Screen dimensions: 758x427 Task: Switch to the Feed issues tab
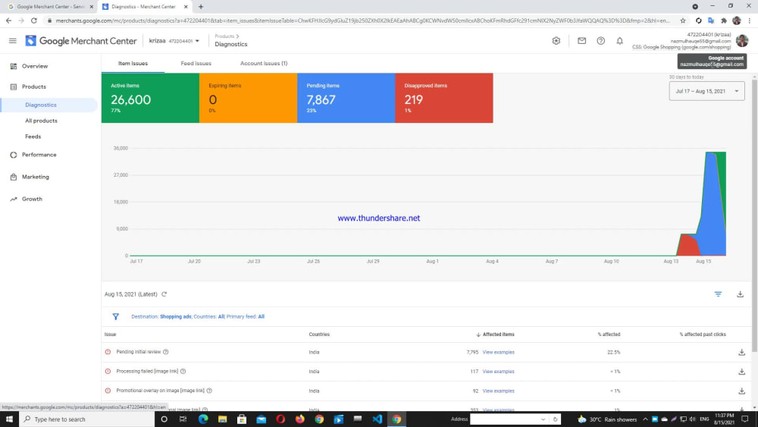pyautogui.click(x=196, y=63)
